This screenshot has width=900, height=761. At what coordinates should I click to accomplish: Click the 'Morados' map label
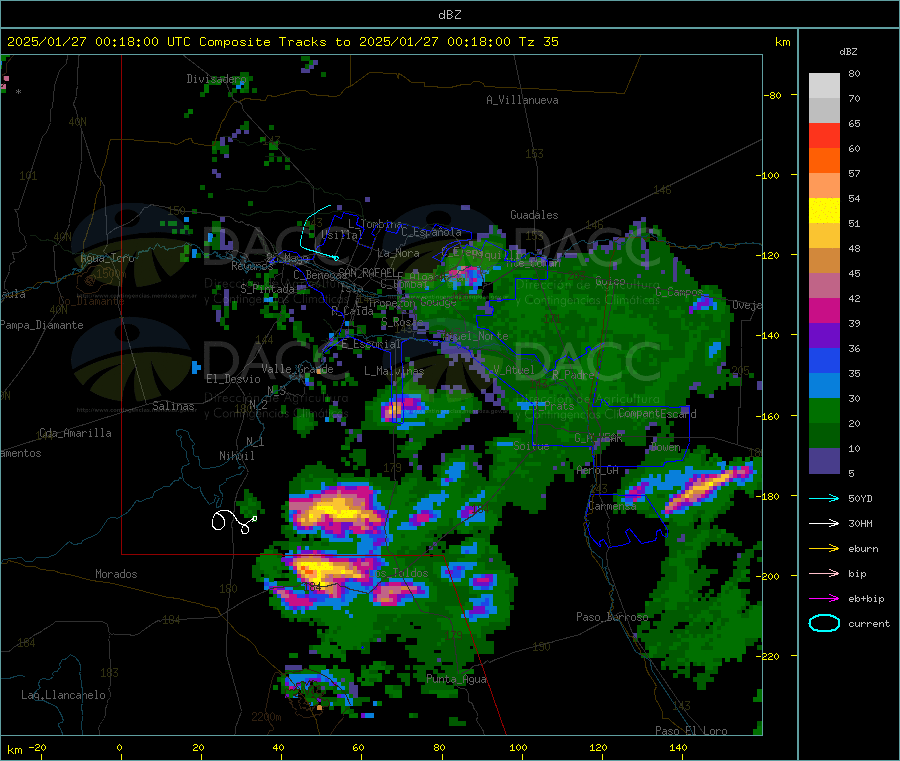click(116, 574)
